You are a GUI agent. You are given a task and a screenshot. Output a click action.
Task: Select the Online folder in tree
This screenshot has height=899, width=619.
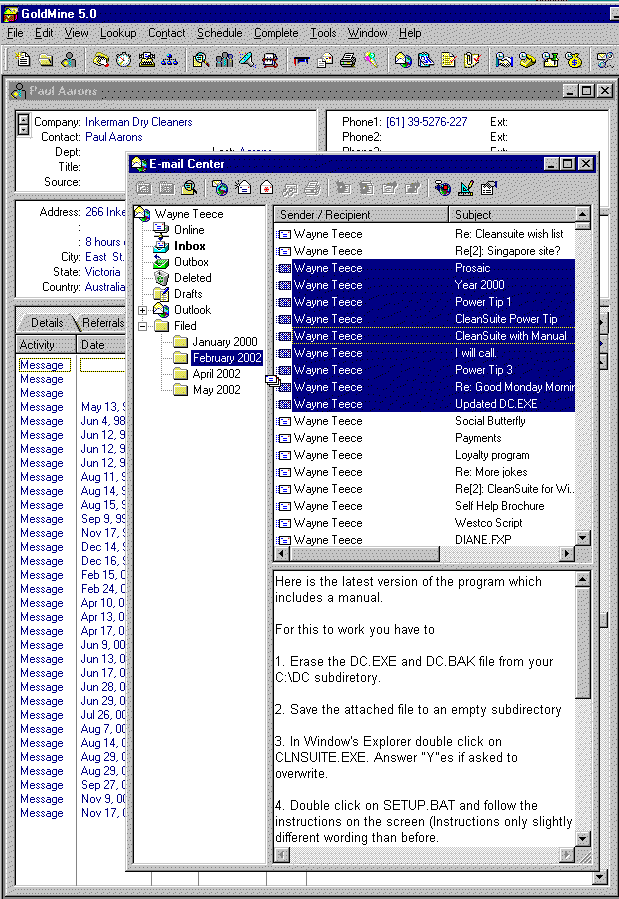(189, 230)
